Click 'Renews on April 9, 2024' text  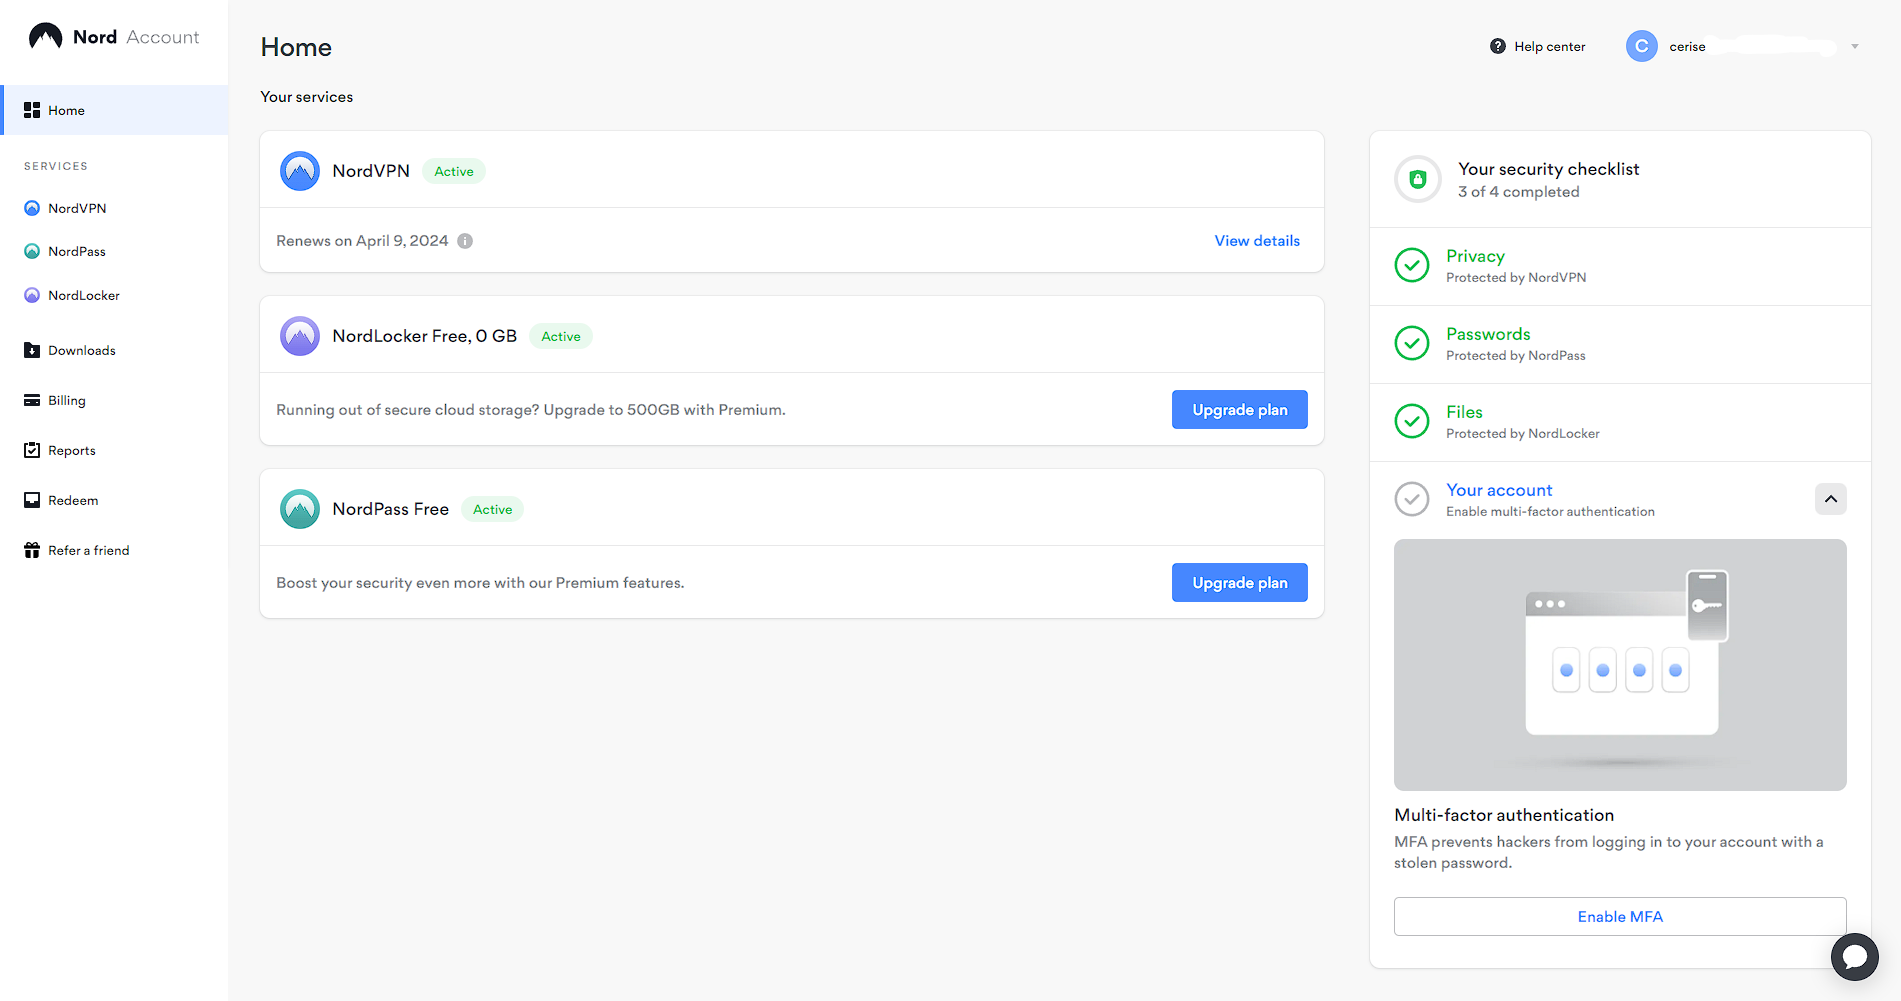[362, 241]
